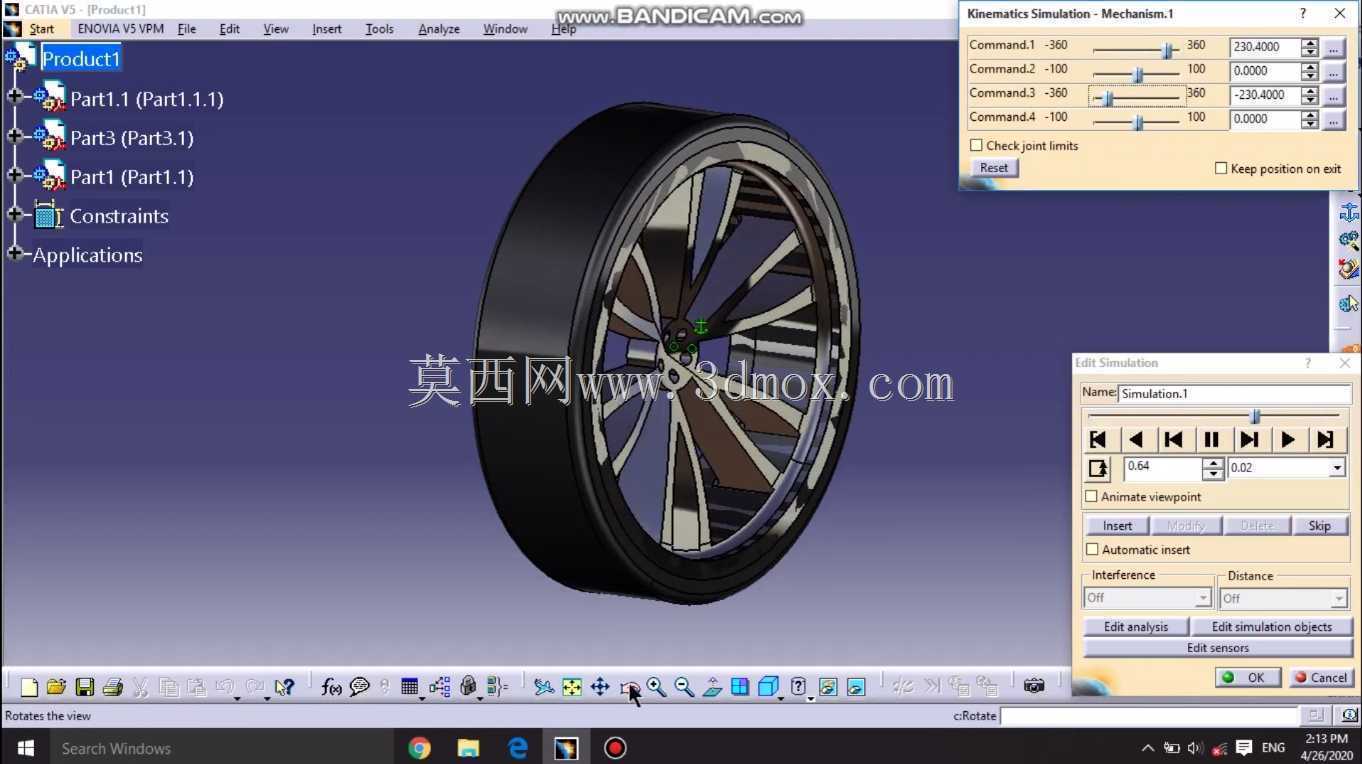The height and width of the screenshot is (764, 1362).
Task: Click the Zoom Out magnifier icon
Action: [684, 687]
